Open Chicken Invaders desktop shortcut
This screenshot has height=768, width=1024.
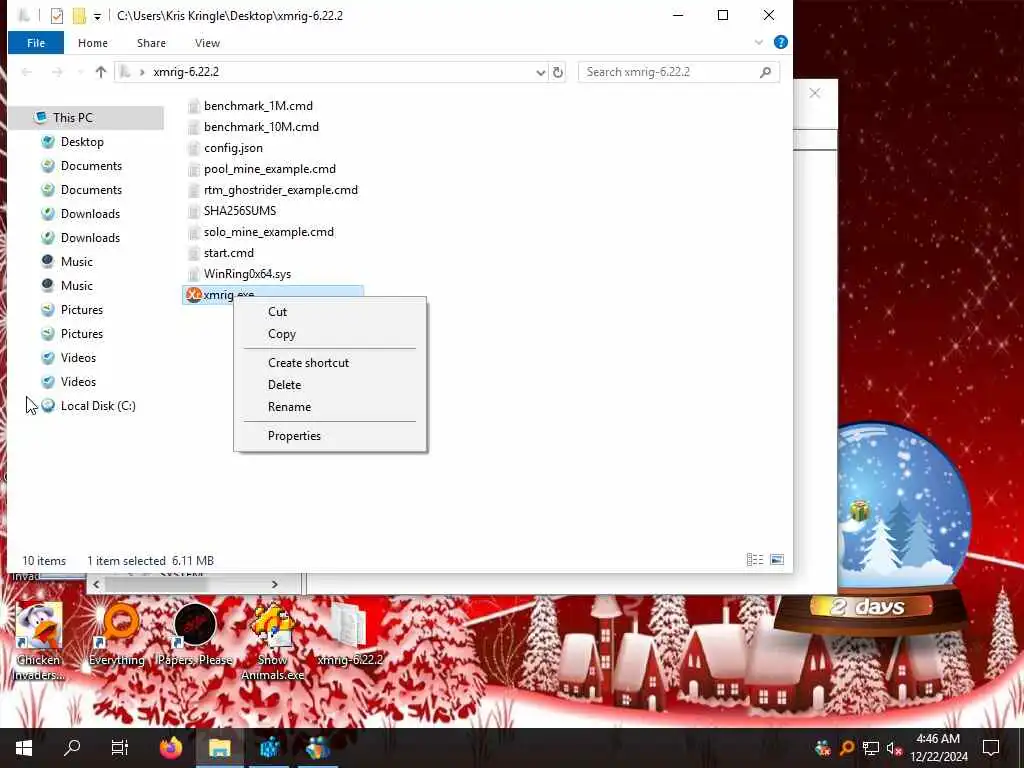39,642
